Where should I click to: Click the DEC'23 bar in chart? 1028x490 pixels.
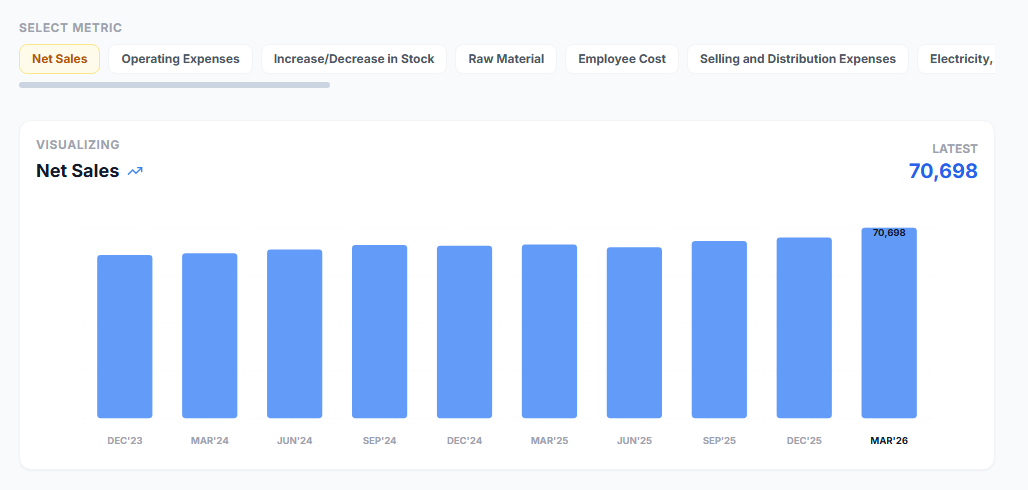(x=125, y=337)
